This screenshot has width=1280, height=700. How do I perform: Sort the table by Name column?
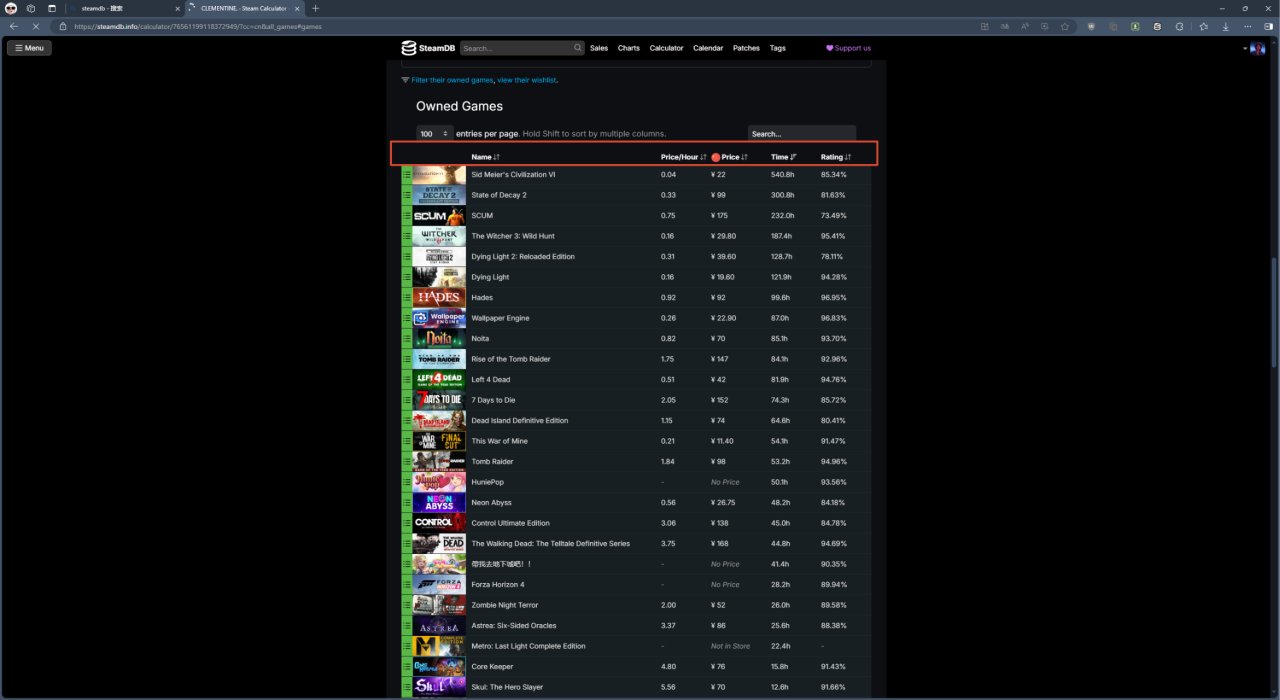485,157
